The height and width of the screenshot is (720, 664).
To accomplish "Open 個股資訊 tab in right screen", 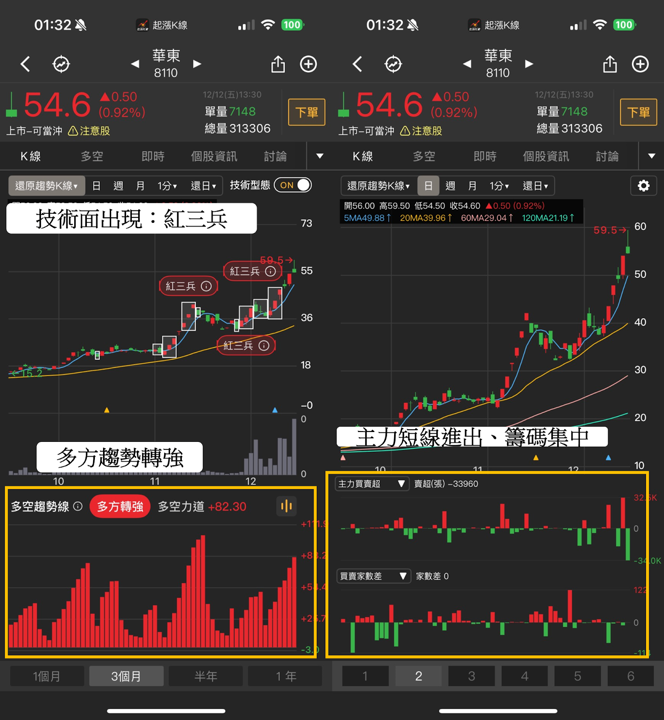I will (546, 157).
